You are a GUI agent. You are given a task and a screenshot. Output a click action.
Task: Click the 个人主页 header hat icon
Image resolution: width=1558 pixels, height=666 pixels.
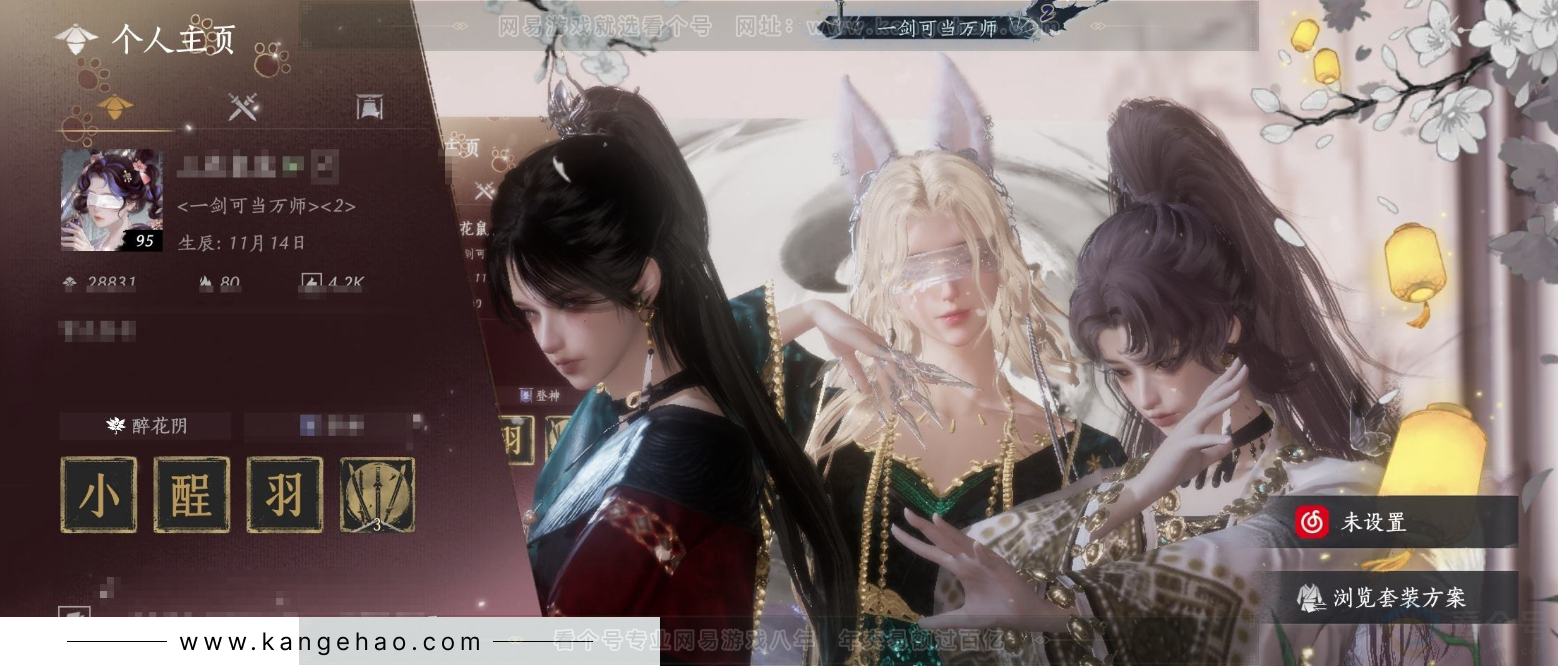point(76,38)
